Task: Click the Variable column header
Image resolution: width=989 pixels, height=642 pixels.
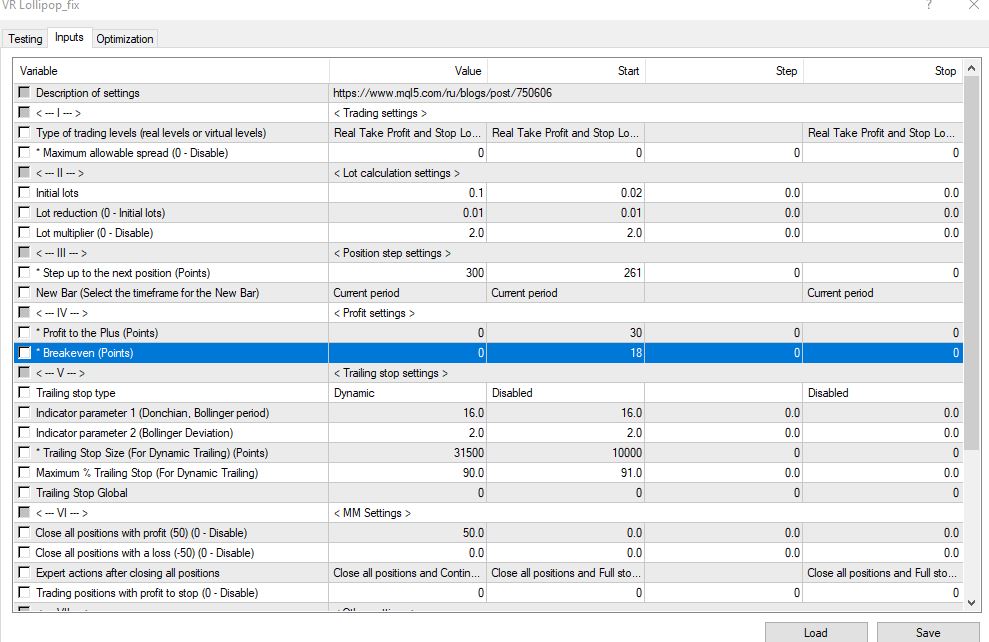Action: (x=171, y=71)
